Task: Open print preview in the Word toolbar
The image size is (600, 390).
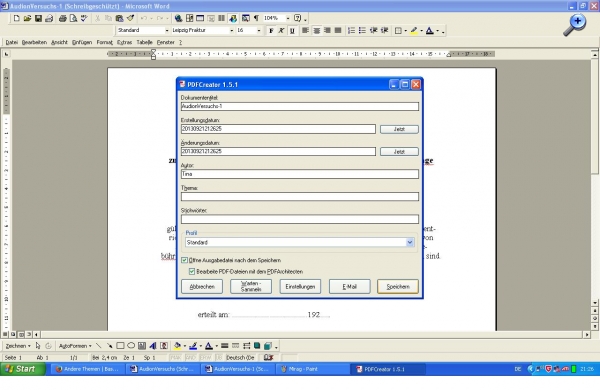Action: tap(73, 18)
